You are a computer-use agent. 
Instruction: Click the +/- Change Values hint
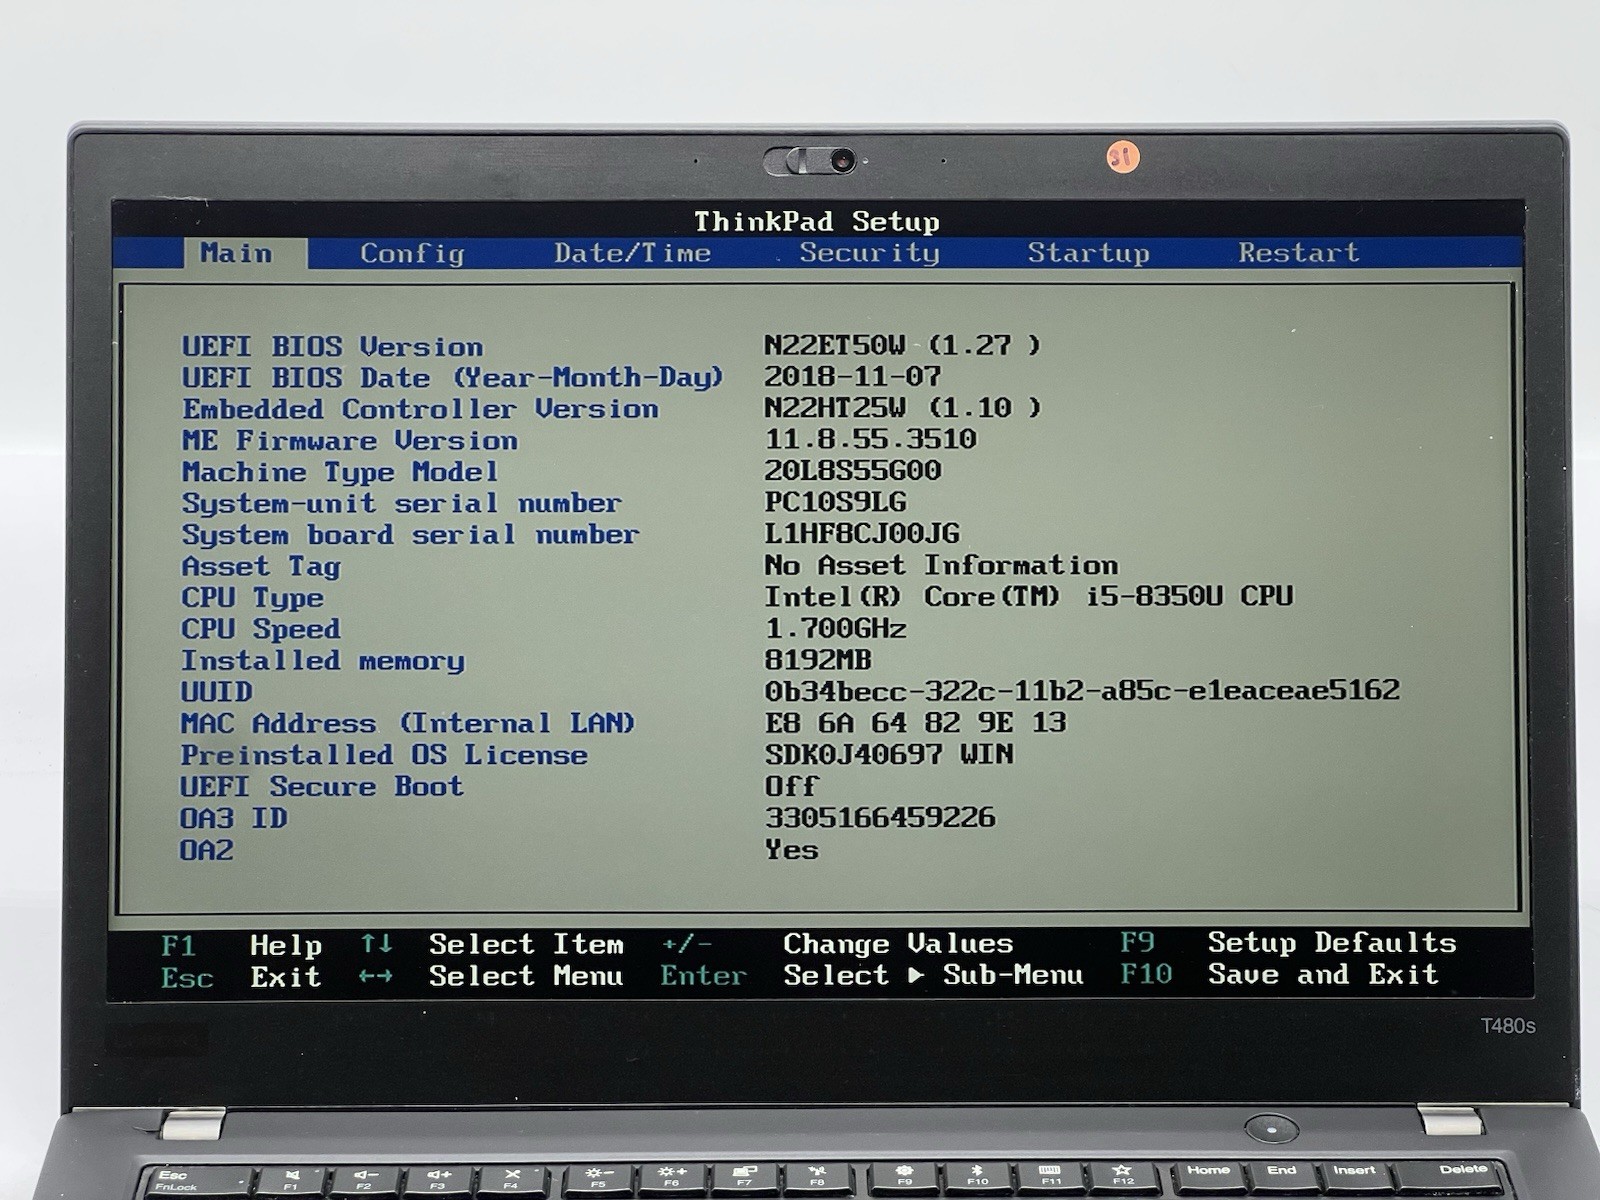pyautogui.click(x=837, y=943)
